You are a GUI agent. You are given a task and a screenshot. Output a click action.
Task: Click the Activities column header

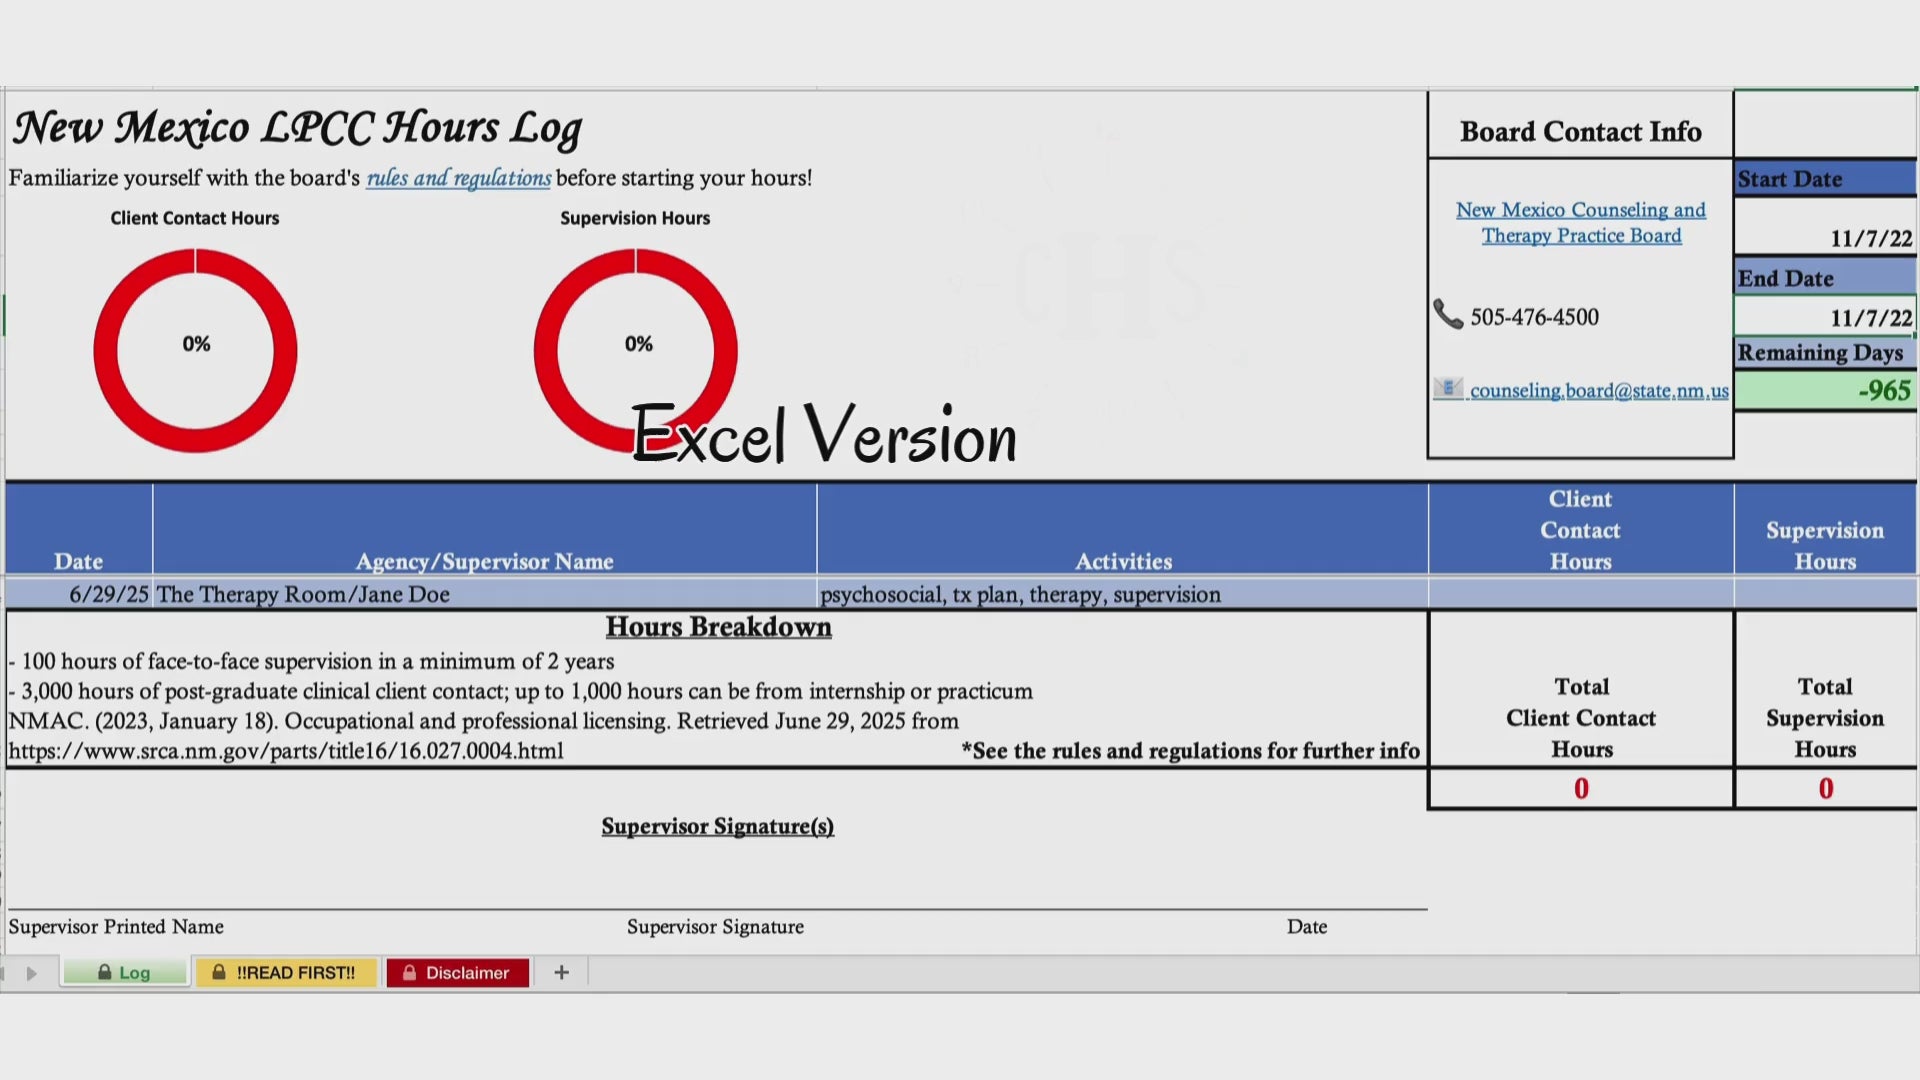pyautogui.click(x=1122, y=530)
